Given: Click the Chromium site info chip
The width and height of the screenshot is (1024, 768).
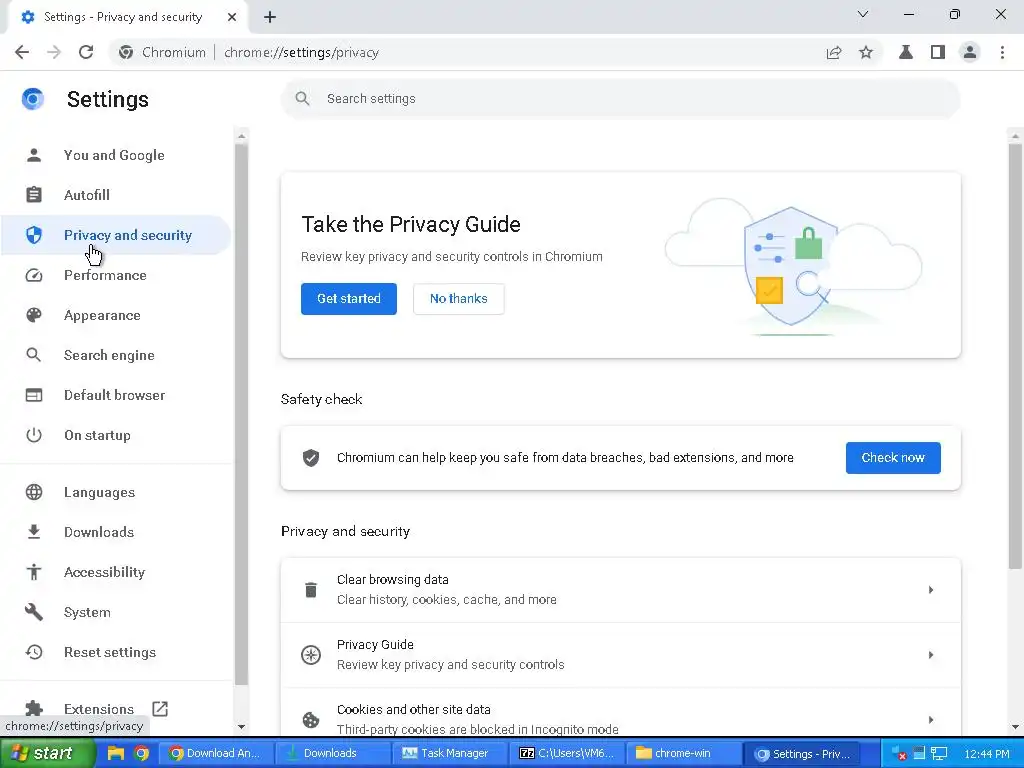Looking at the screenshot, I should pos(163,52).
